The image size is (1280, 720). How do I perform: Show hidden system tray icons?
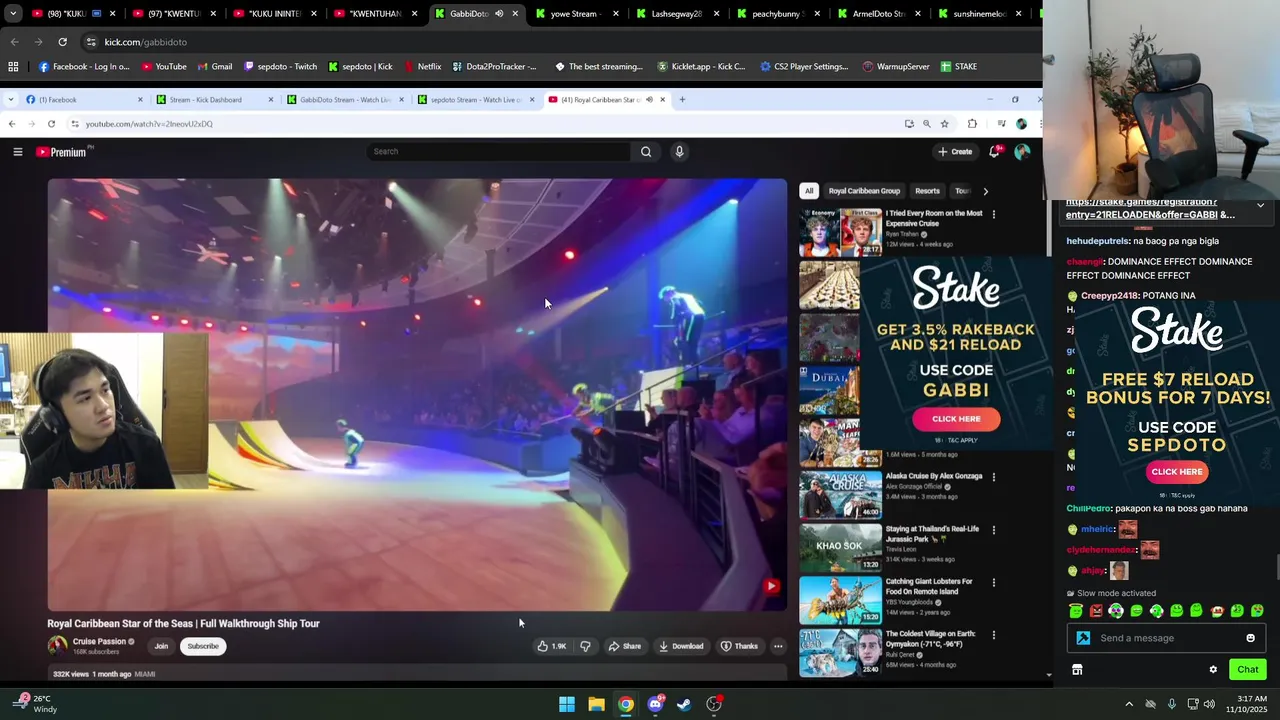[1129, 704]
